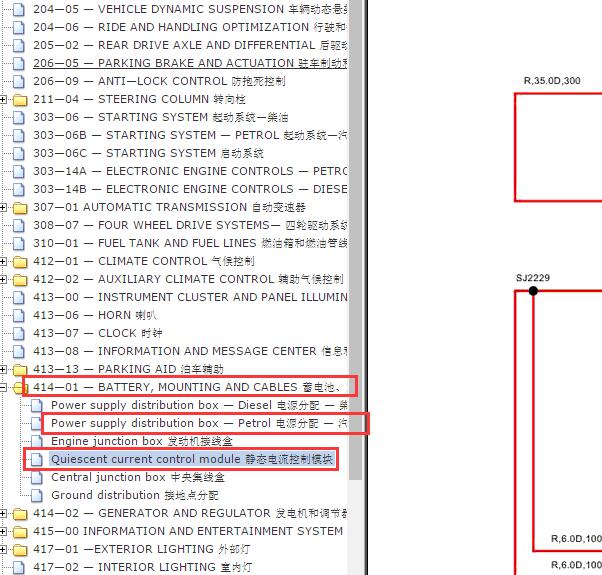Viewport: 602px width, 575px height.
Task: Click the SJ2229 splice junction dot
Action: pos(533,291)
